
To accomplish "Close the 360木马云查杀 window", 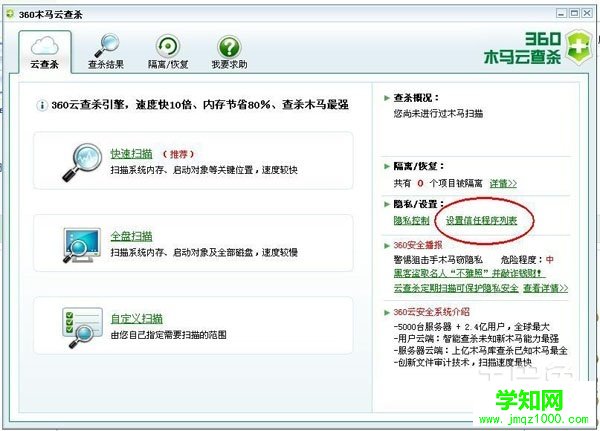I will pyautogui.click(x=587, y=13).
